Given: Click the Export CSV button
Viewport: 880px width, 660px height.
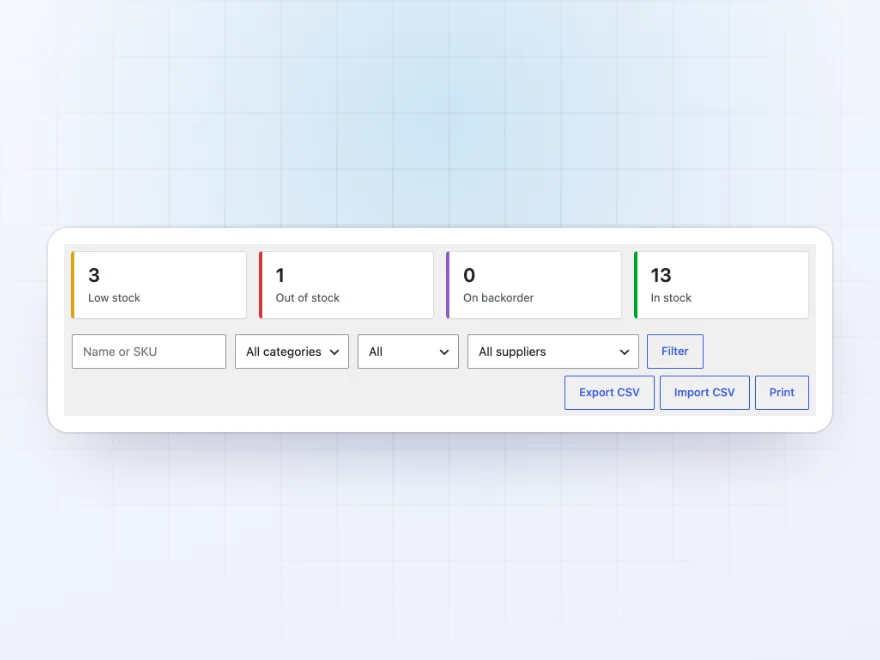Looking at the screenshot, I should coord(609,392).
